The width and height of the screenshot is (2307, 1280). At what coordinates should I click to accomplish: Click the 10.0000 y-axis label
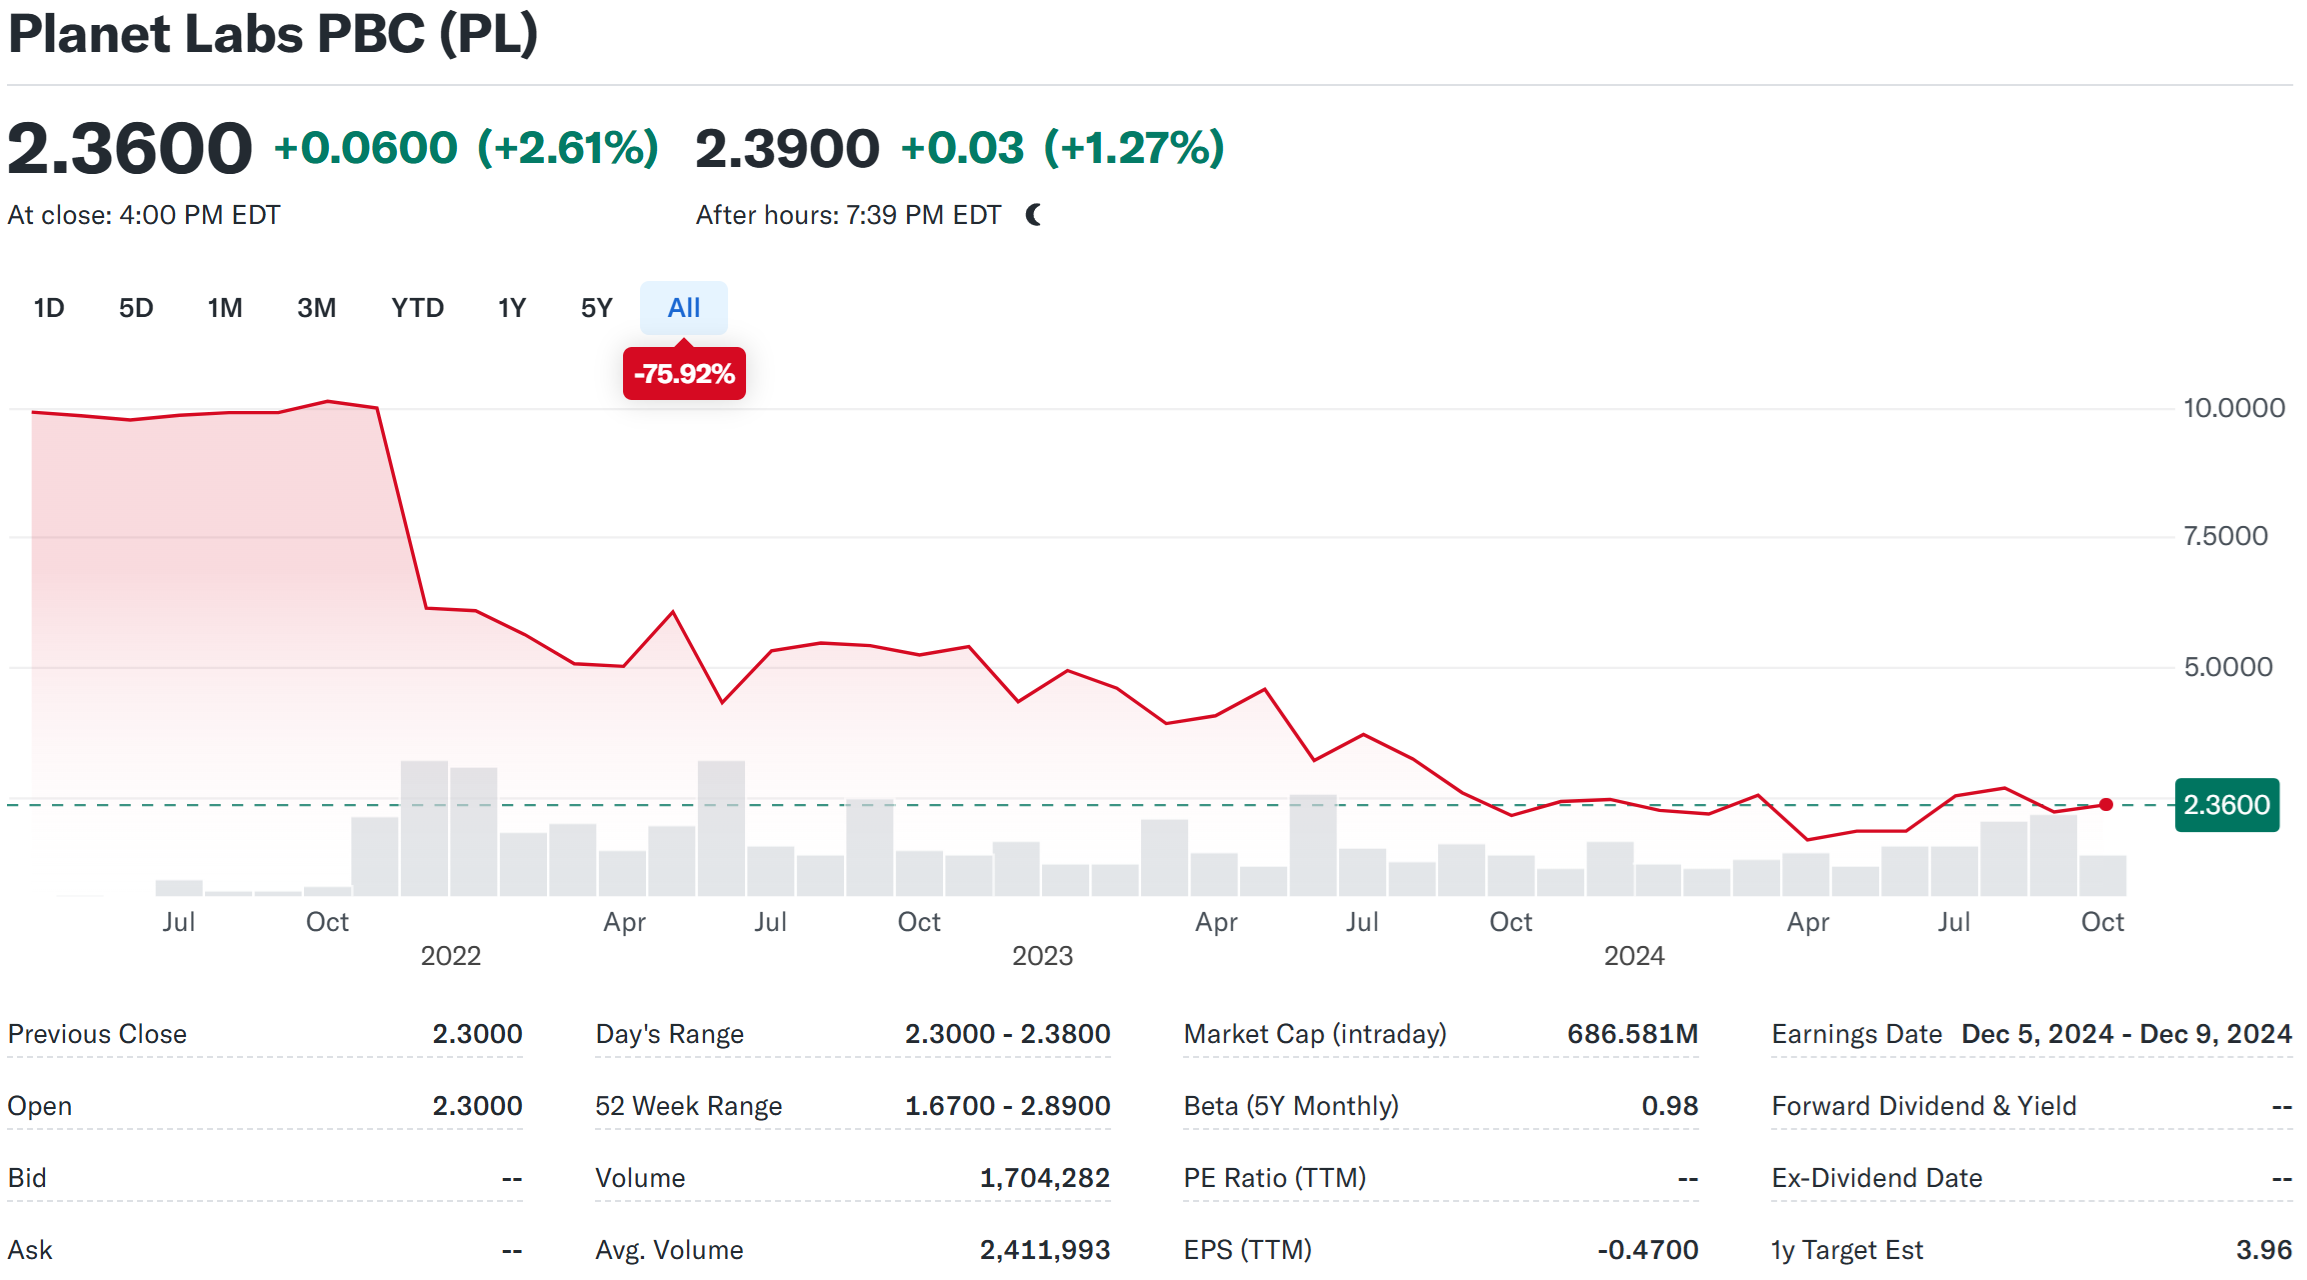pos(2234,408)
